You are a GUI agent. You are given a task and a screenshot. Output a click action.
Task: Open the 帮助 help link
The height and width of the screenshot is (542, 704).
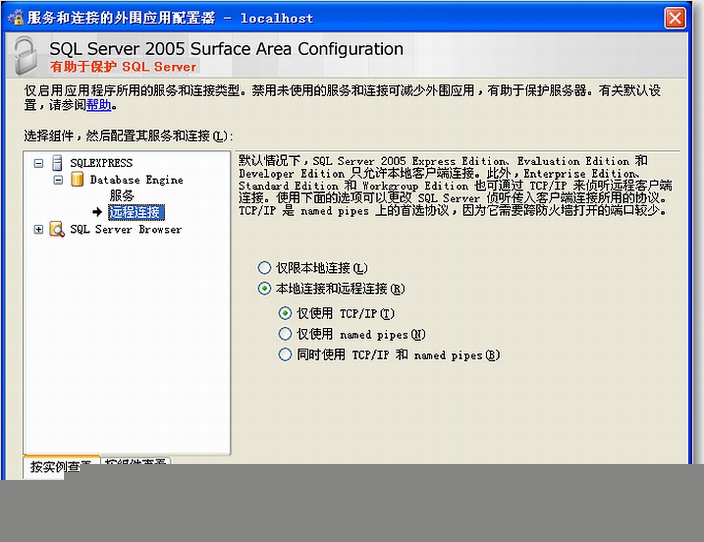[x=98, y=105]
